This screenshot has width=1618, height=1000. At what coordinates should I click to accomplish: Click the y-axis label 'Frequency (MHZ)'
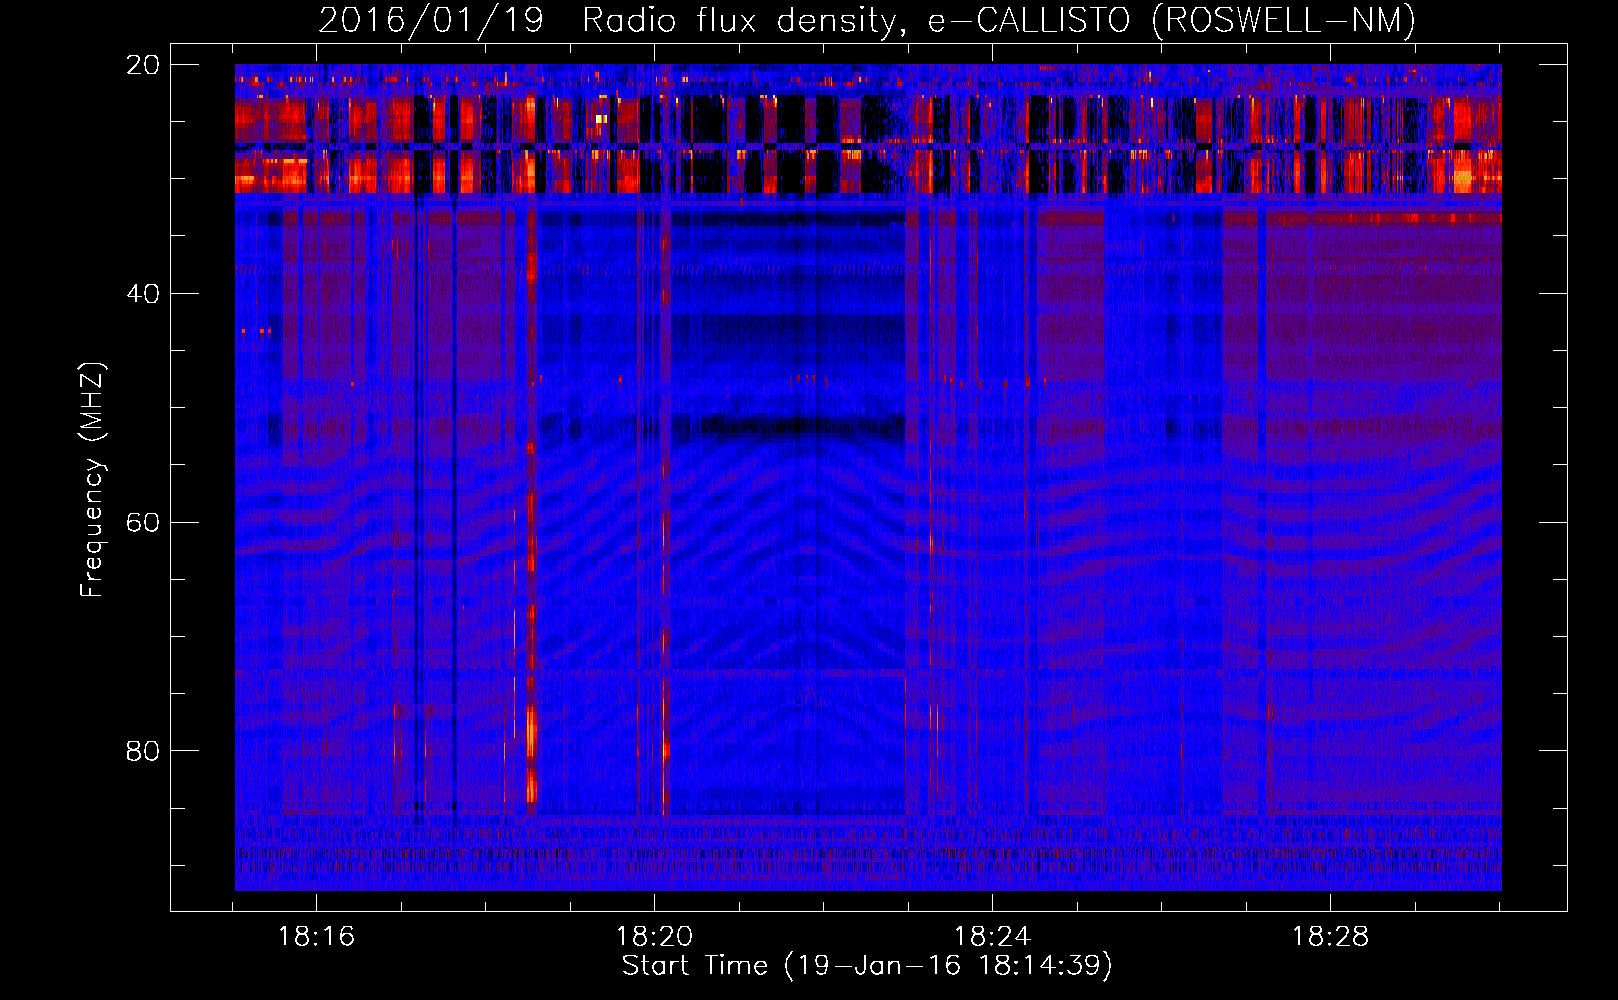pos(92,480)
